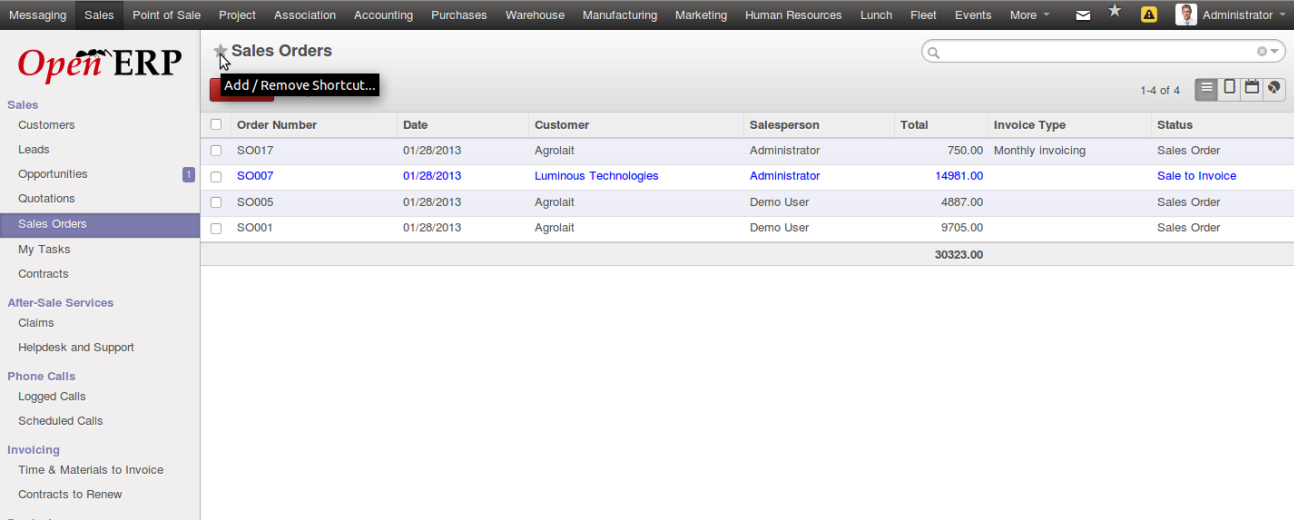1294x520 pixels.
Task: Expand the More menu dropdown
Action: [1029, 15]
